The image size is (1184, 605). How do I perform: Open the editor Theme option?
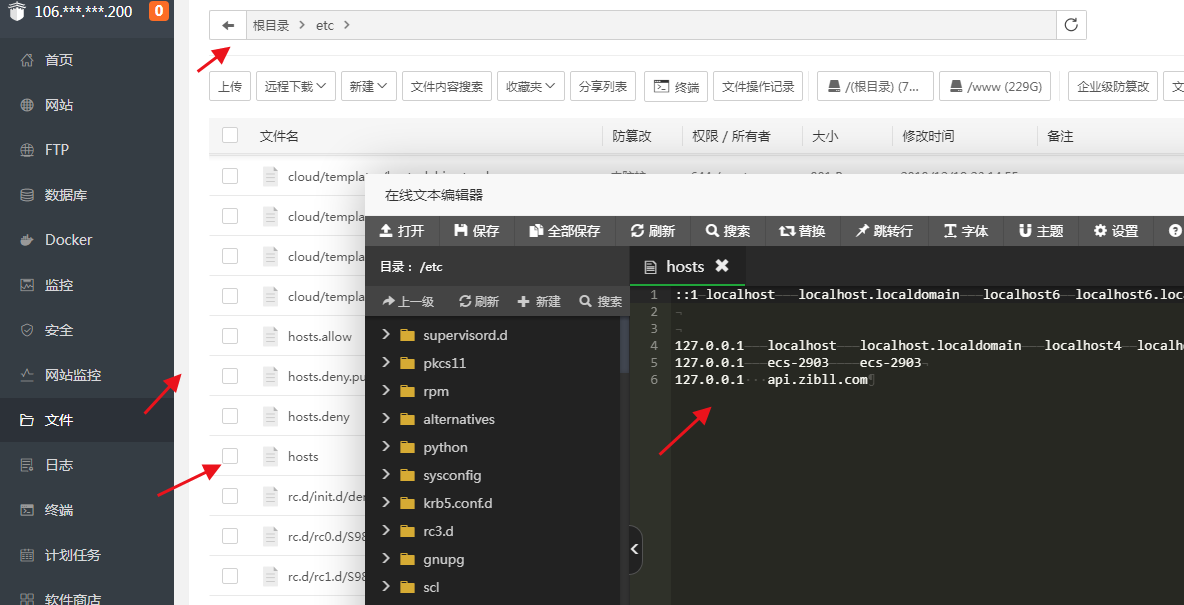pyautogui.click(x=1041, y=231)
